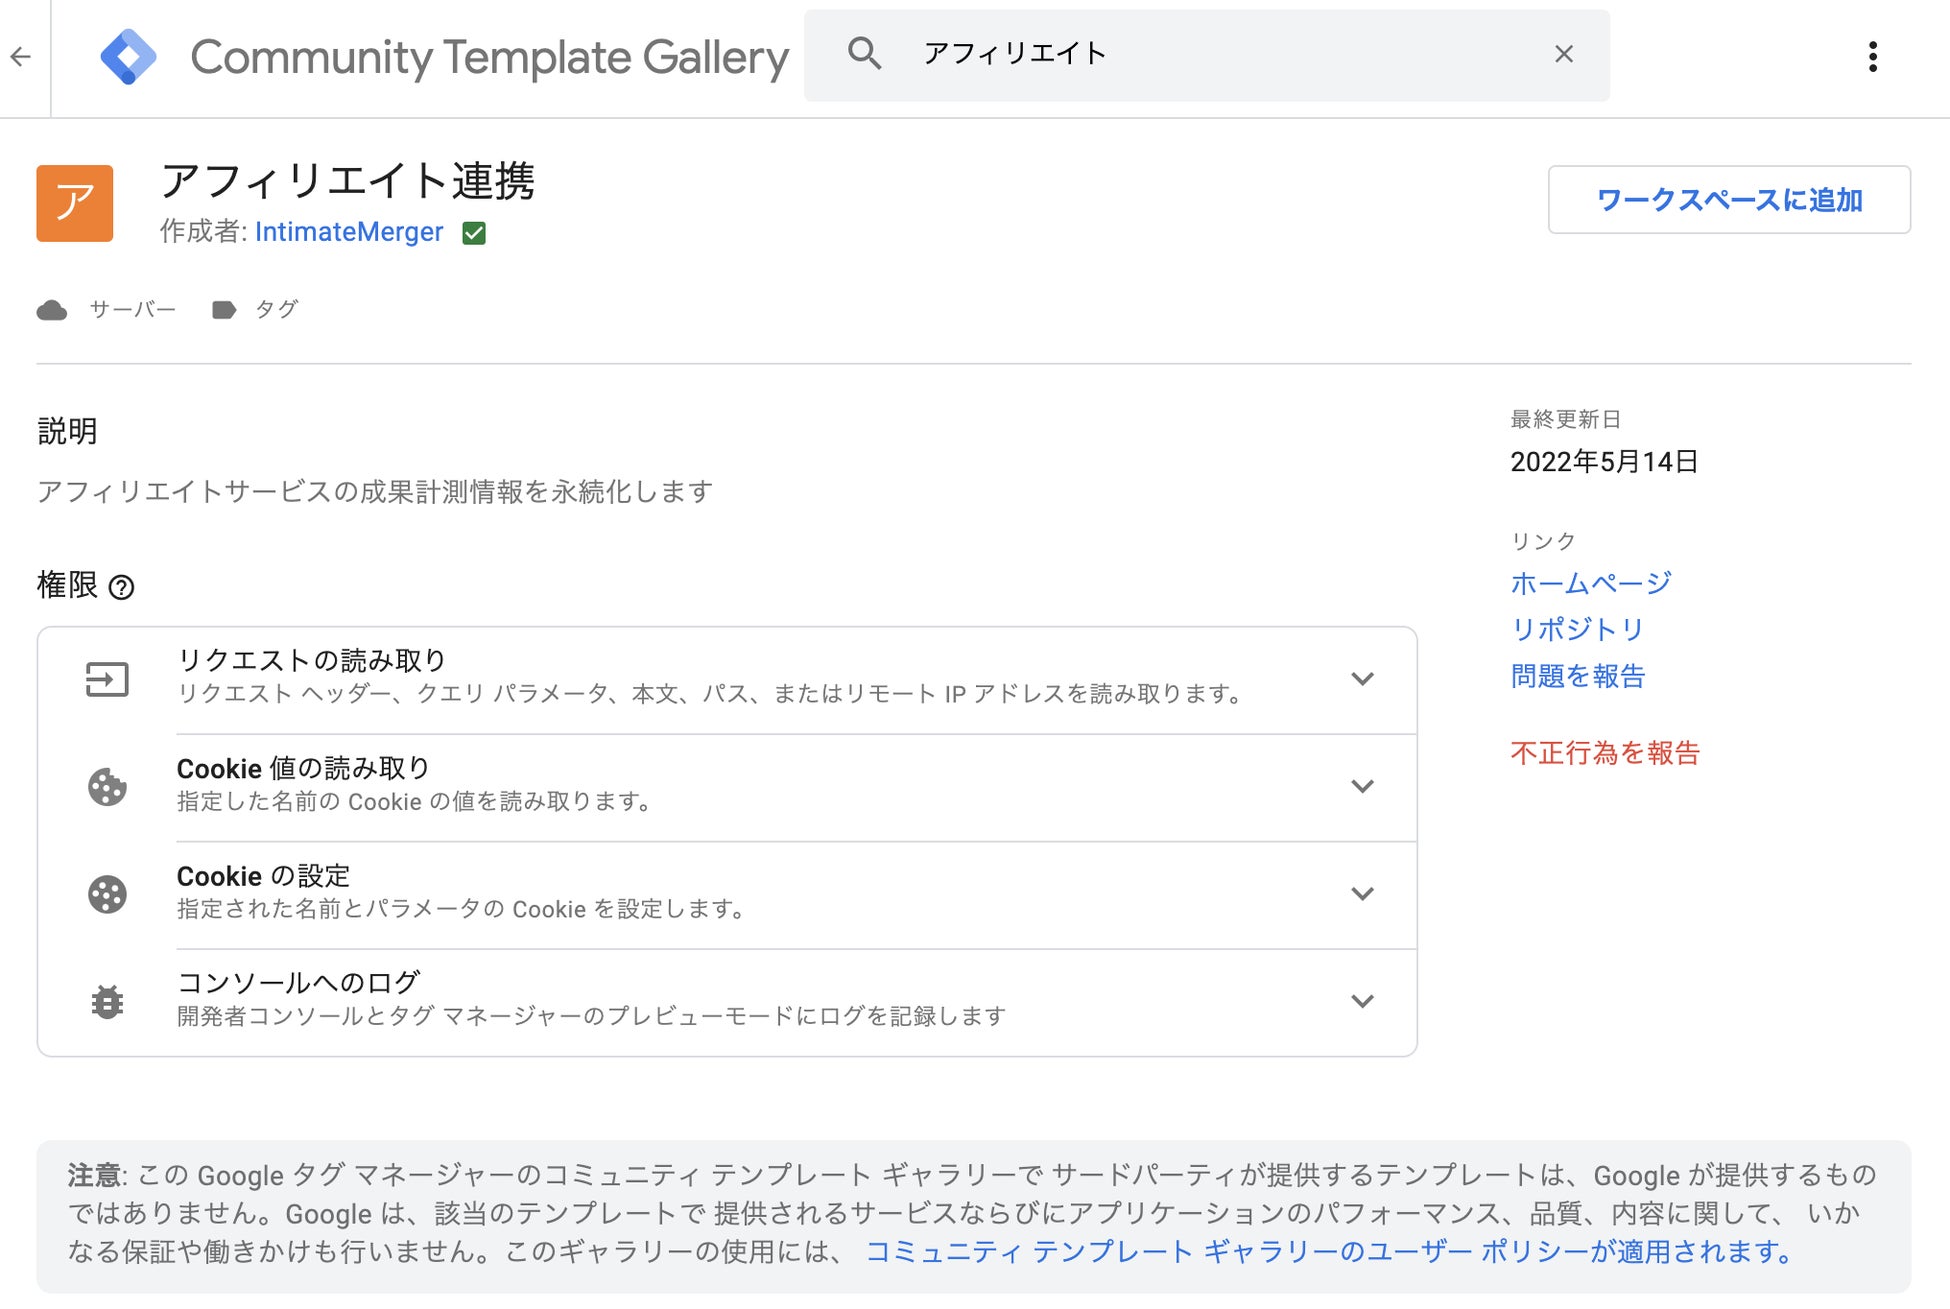This screenshot has width=1950, height=1309.
Task: Click the タグ label icon
Action: click(224, 310)
